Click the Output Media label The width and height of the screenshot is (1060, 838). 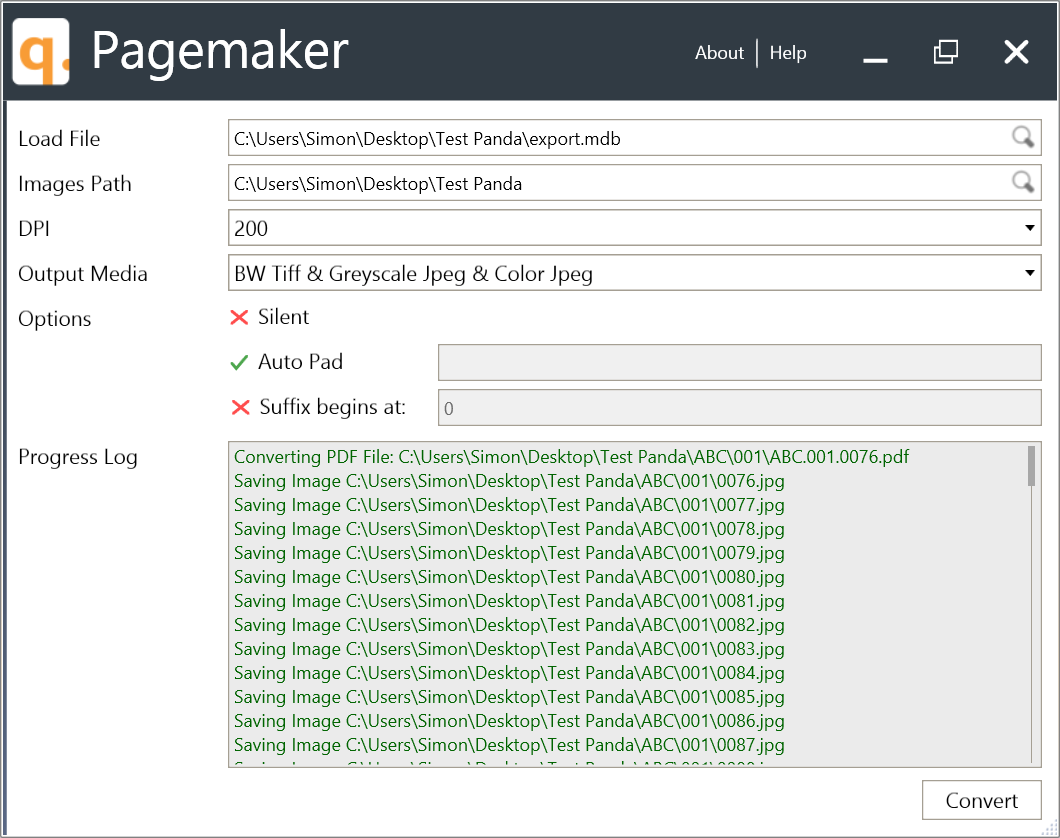click(x=82, y=274)
